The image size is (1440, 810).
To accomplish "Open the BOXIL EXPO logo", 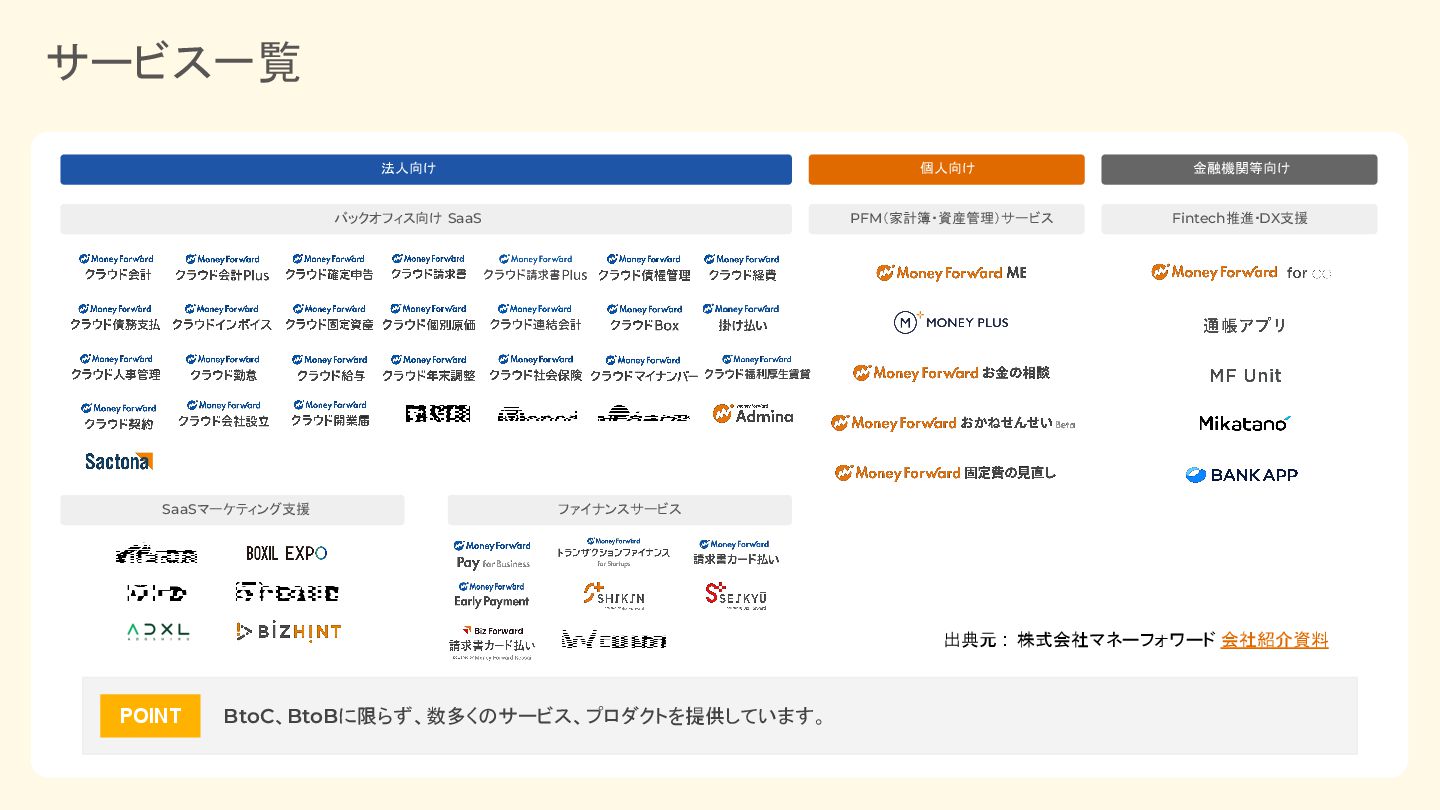I will pyautogui.click(x=287, y=553).
